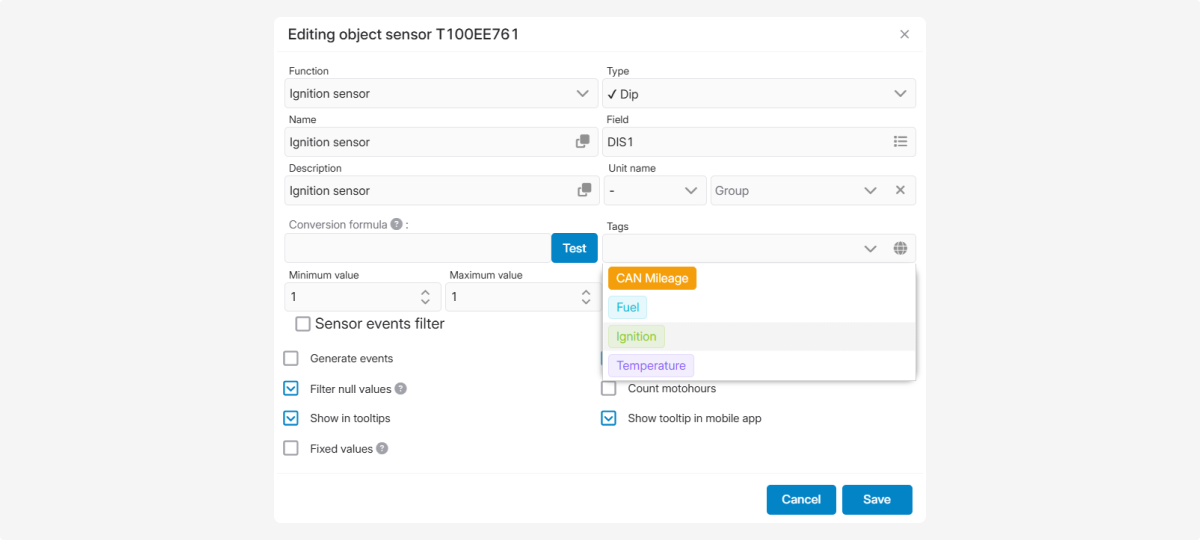Viewport: 1200px width, 540px height.
Task: Click the copy icon in Name field
Action: (583, 142)
